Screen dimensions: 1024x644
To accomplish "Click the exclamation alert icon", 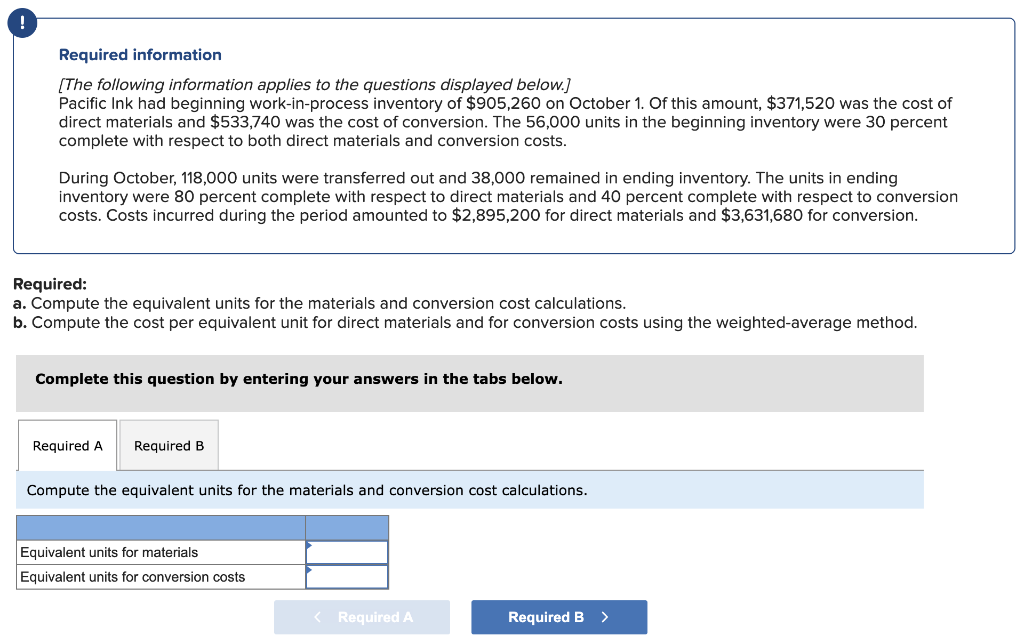I will 22,22.
